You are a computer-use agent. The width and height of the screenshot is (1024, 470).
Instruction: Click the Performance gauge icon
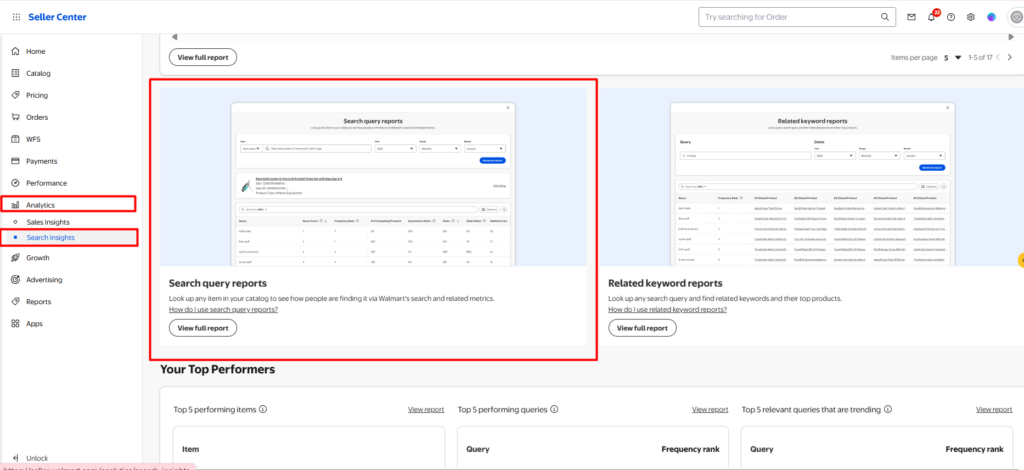point(15,183)
